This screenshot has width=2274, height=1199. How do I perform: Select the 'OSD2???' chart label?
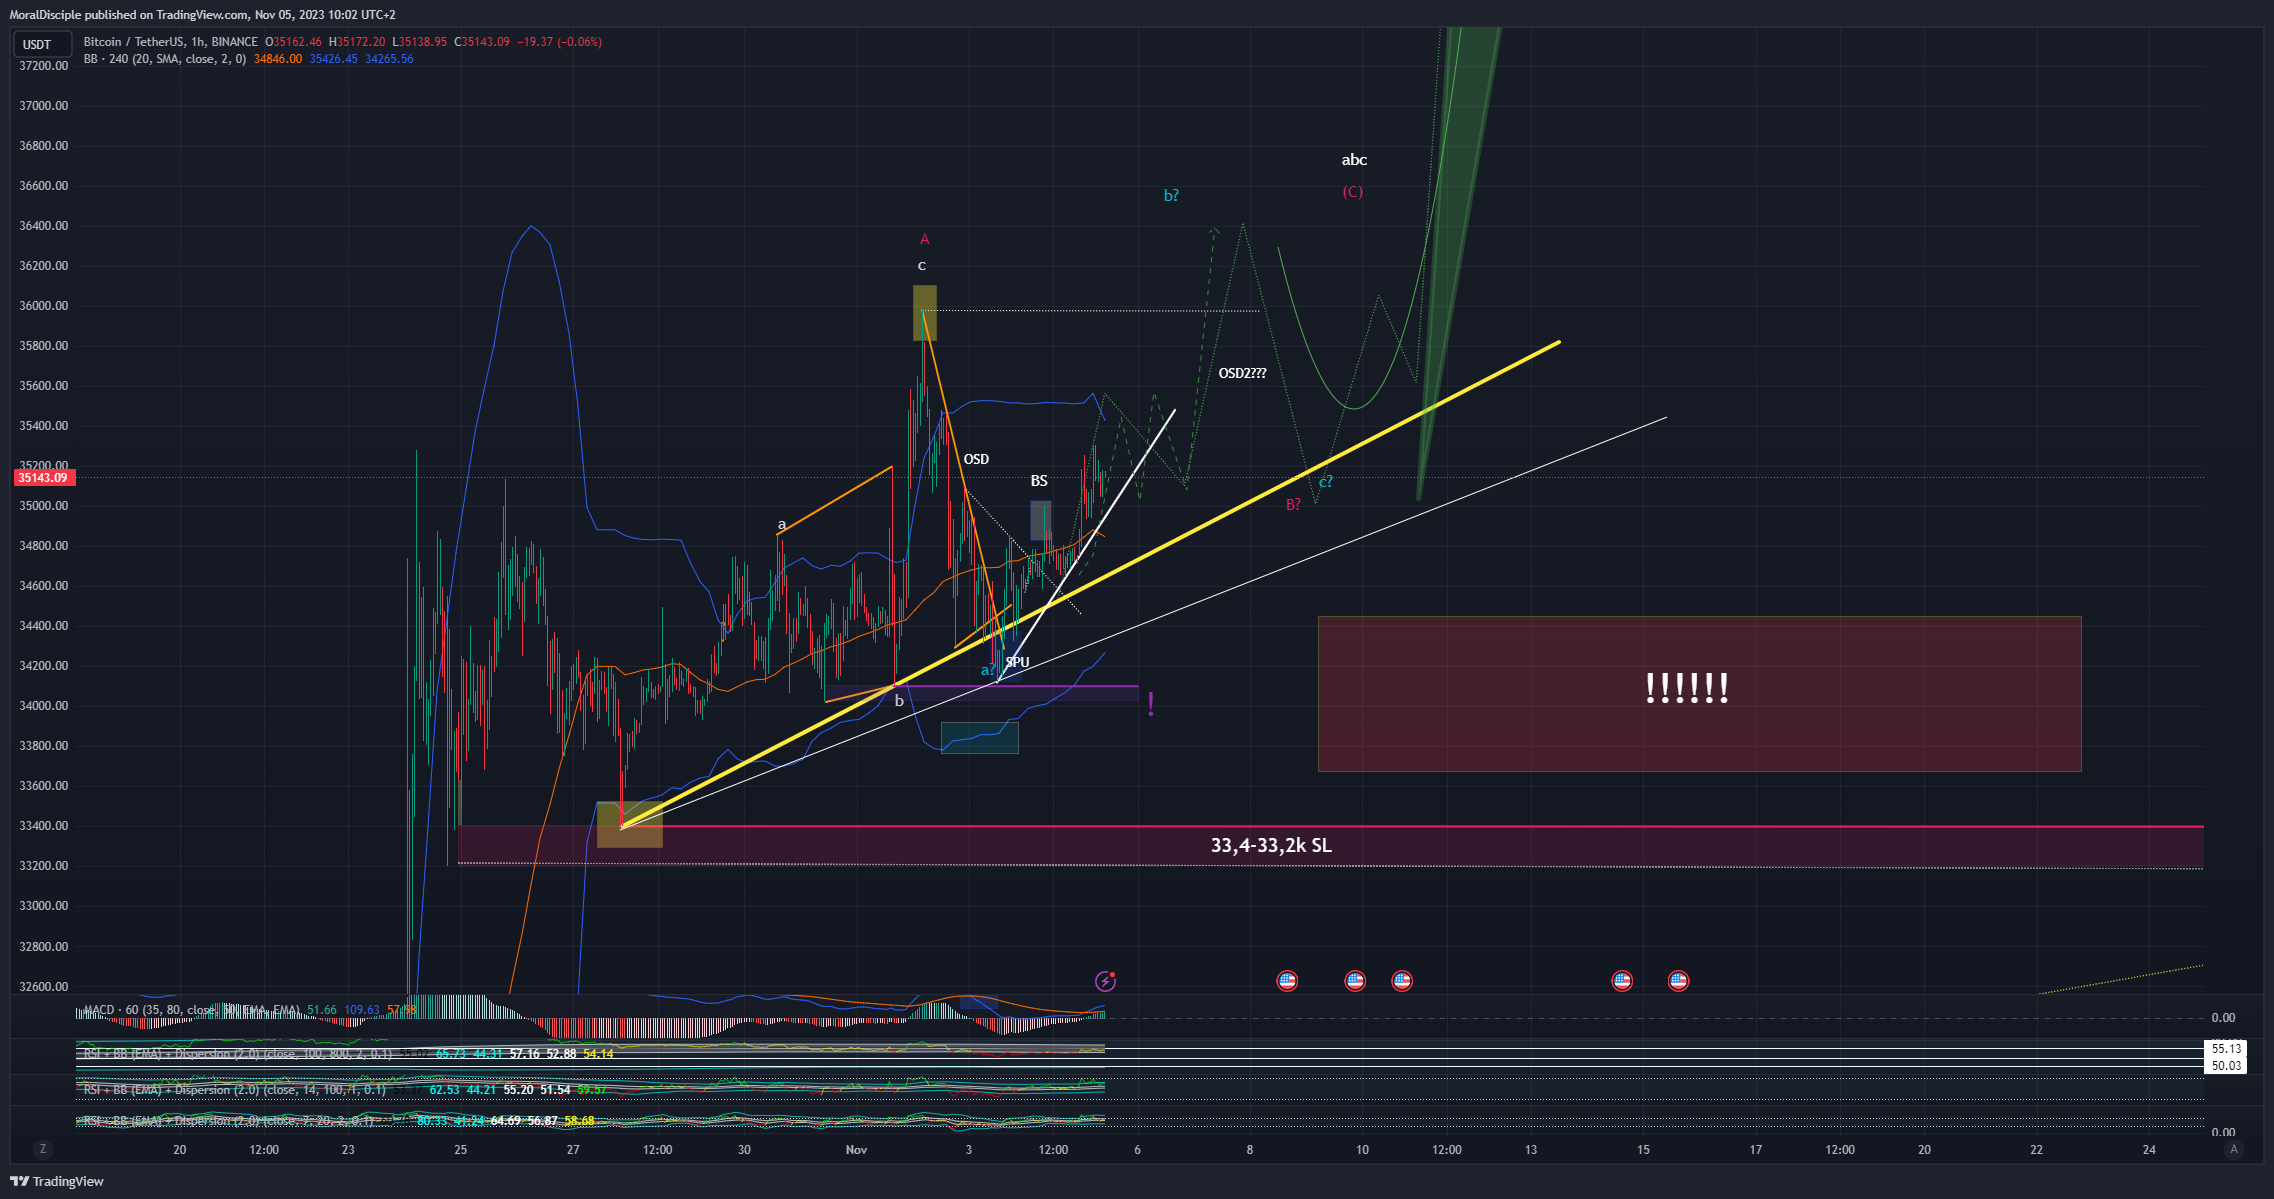(1242, 374)
